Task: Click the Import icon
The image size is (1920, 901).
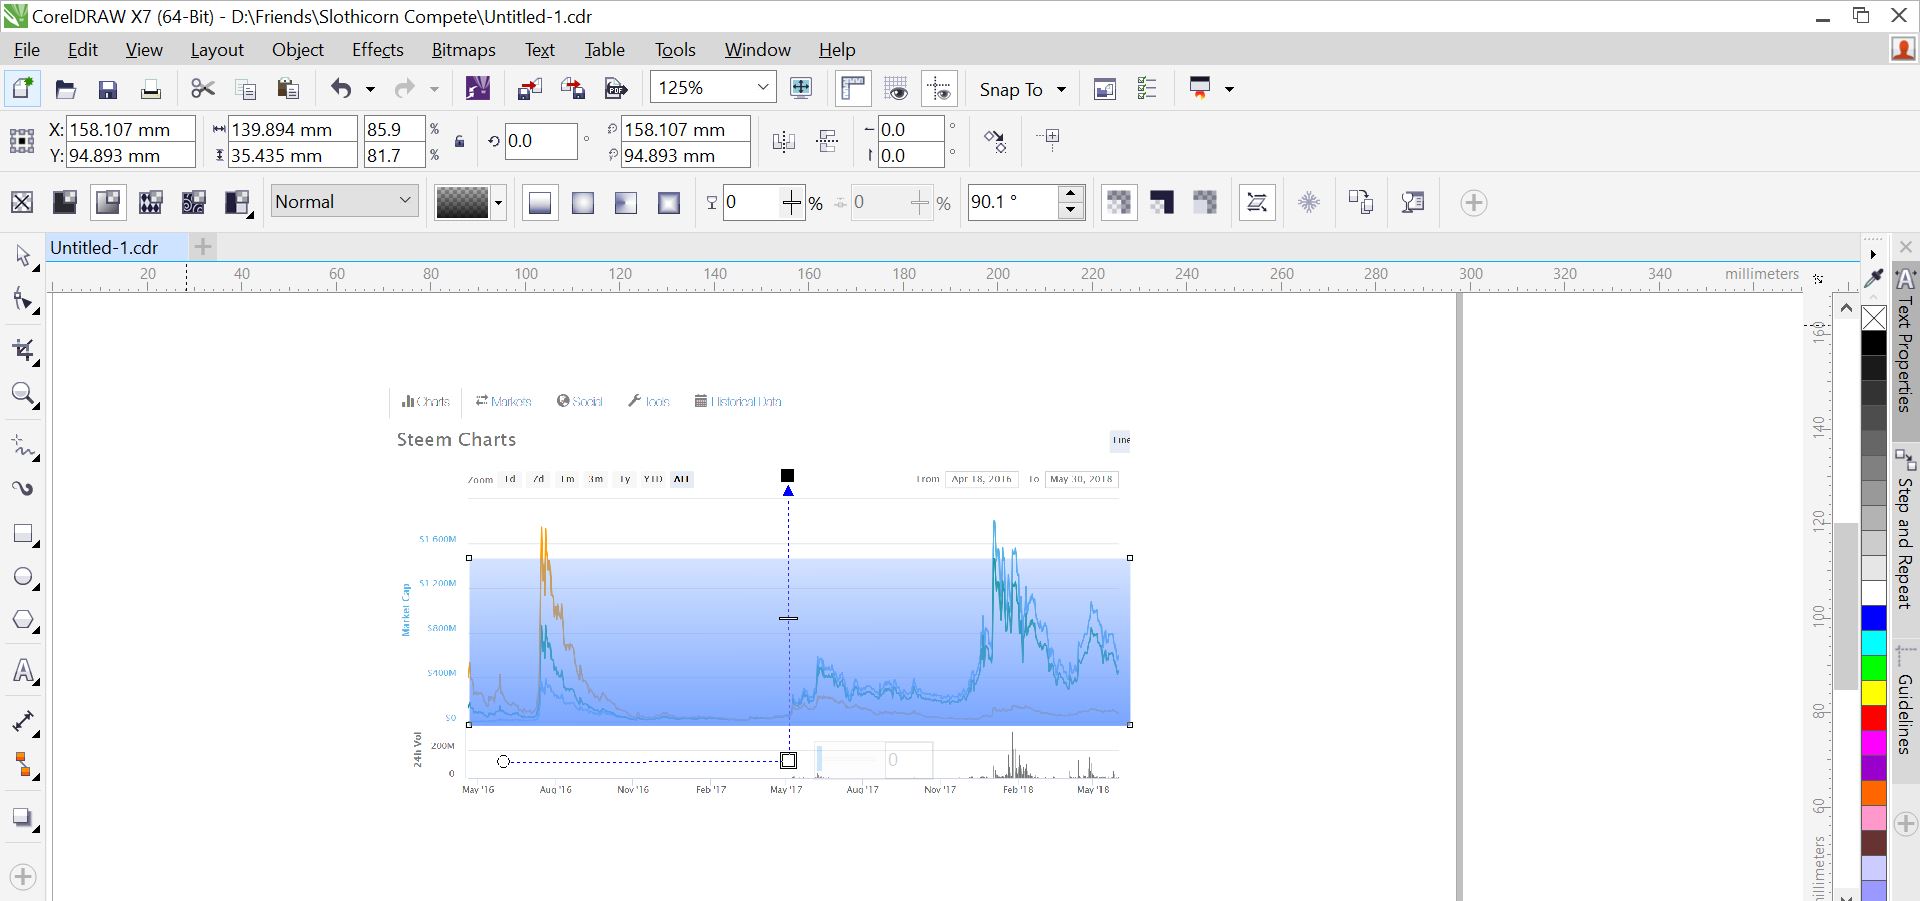Action: [530, 89]
